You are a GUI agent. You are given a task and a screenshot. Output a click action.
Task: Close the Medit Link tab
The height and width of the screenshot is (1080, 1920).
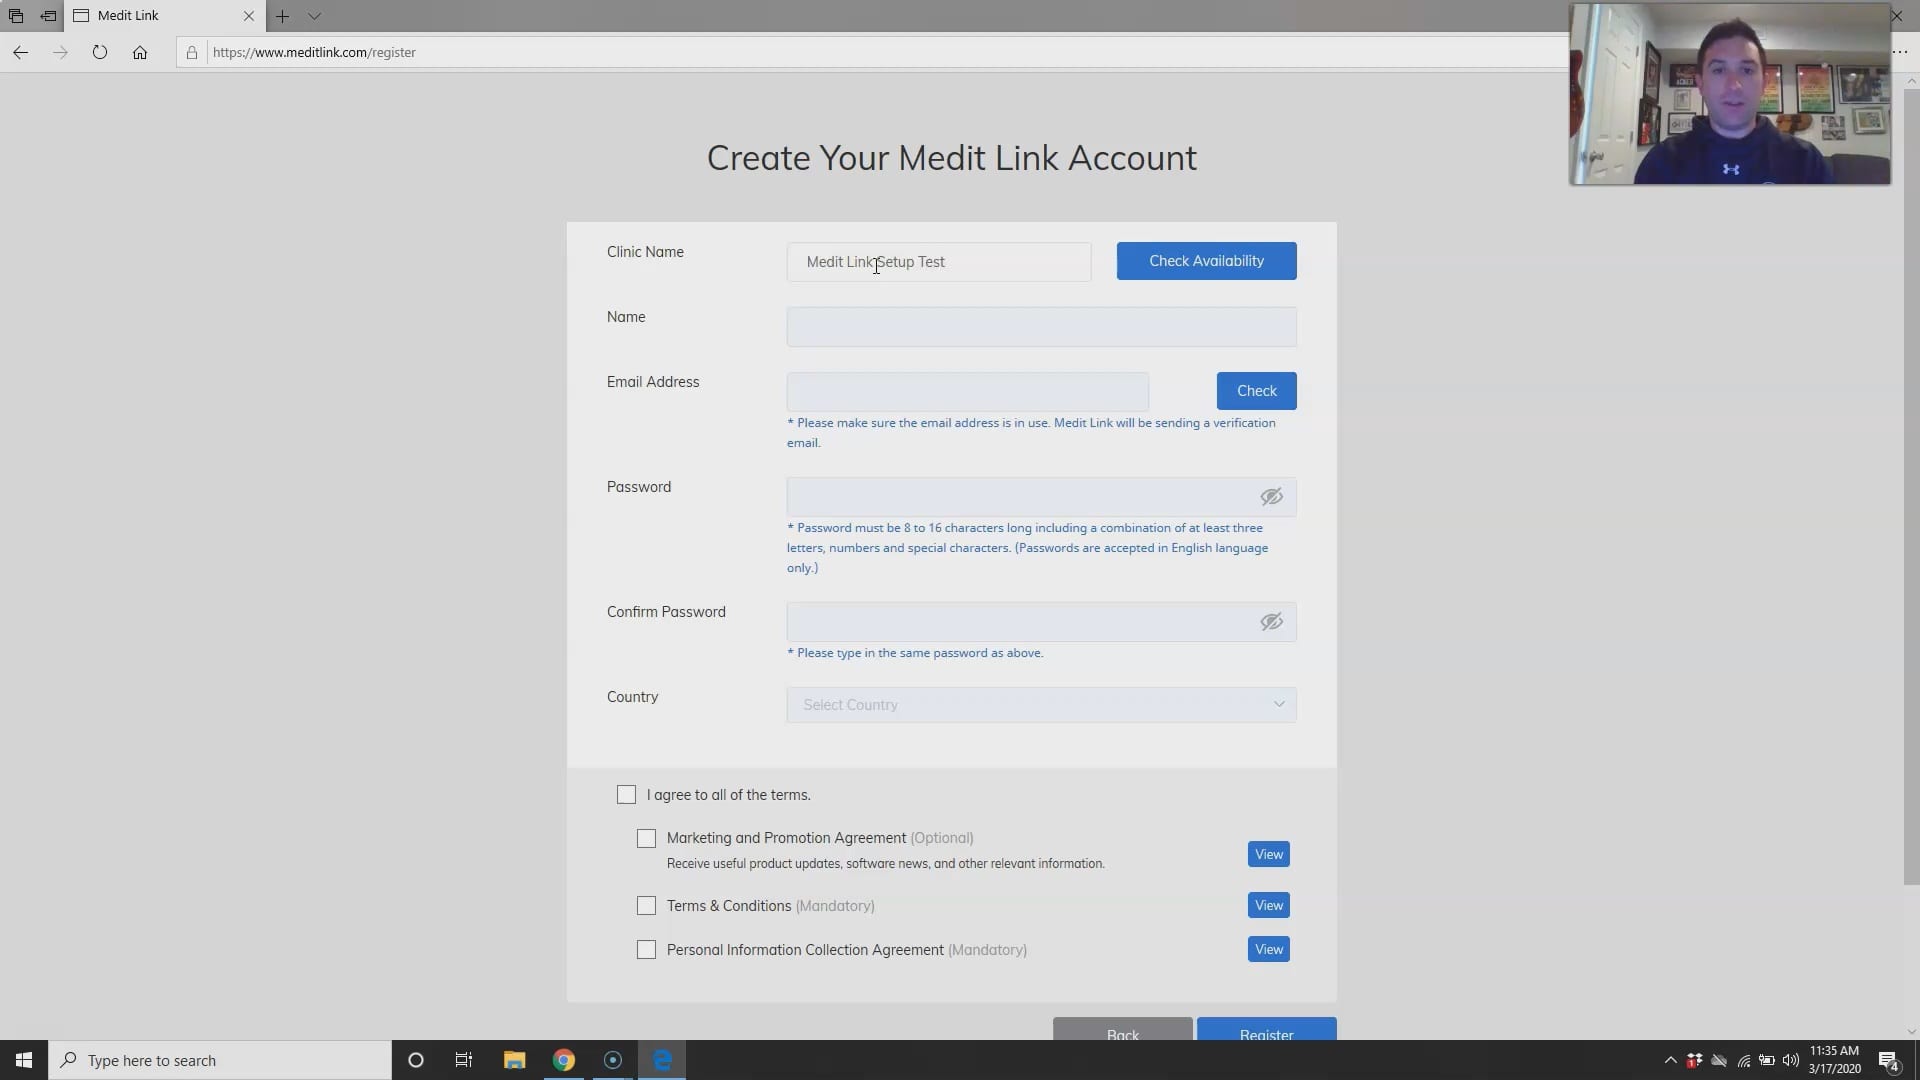coord(249,16)
